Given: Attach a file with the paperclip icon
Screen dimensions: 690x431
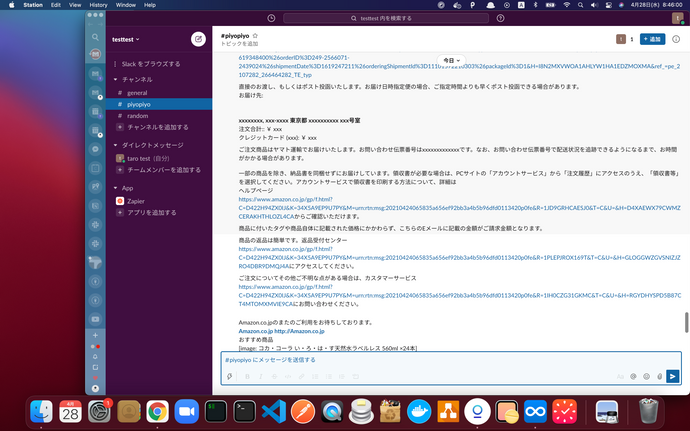Looking at the screenshot, I should pos(659,376).
